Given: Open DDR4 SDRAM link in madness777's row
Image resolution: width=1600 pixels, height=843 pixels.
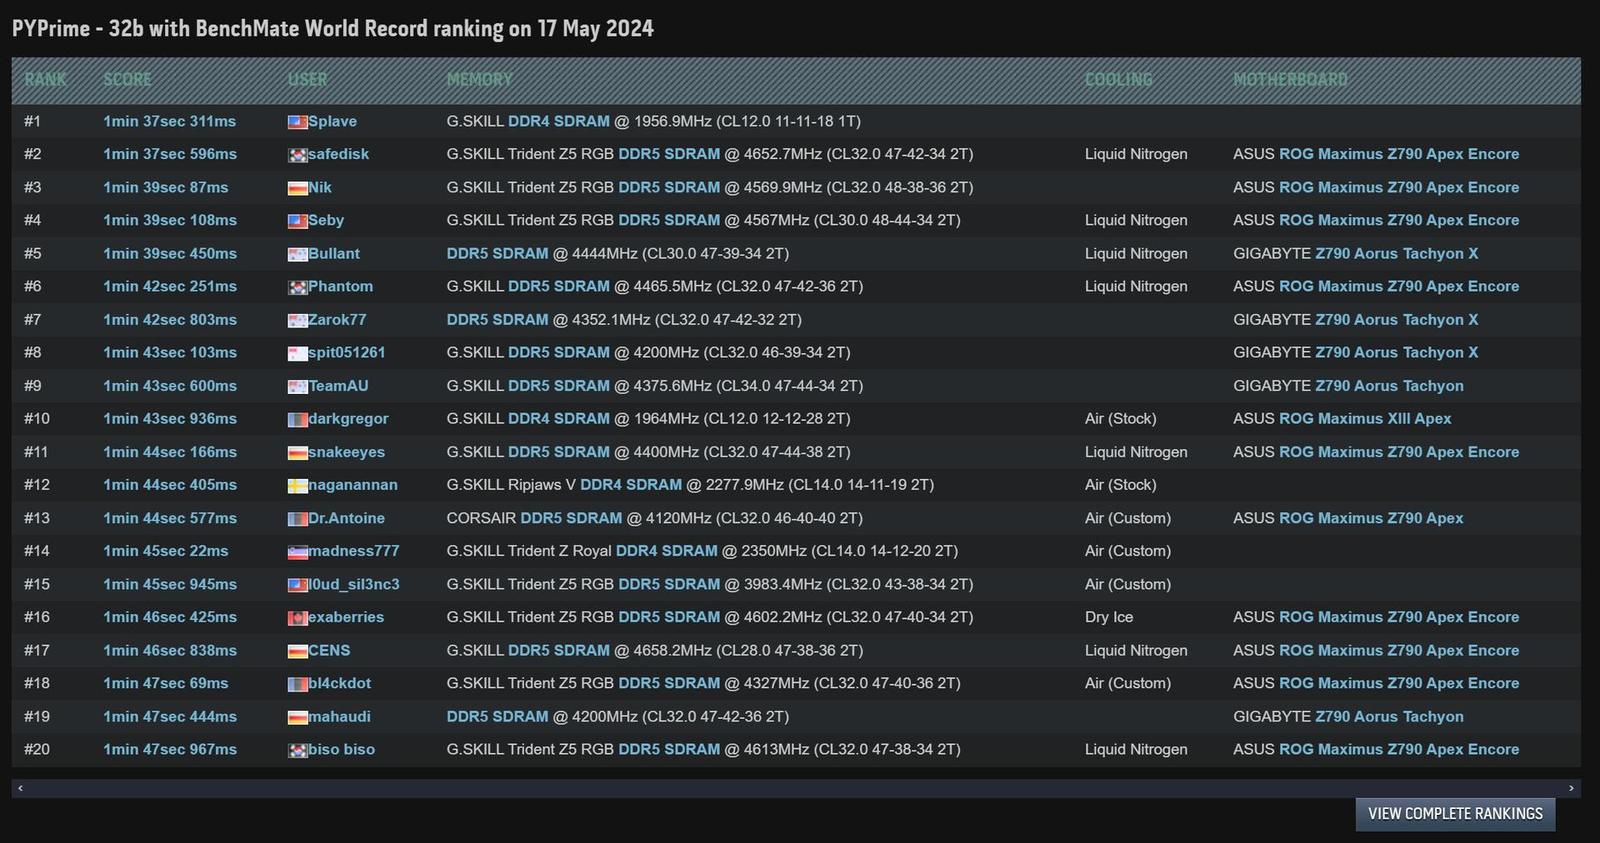Looking at the screenshot, I should (x=667, y=551).
